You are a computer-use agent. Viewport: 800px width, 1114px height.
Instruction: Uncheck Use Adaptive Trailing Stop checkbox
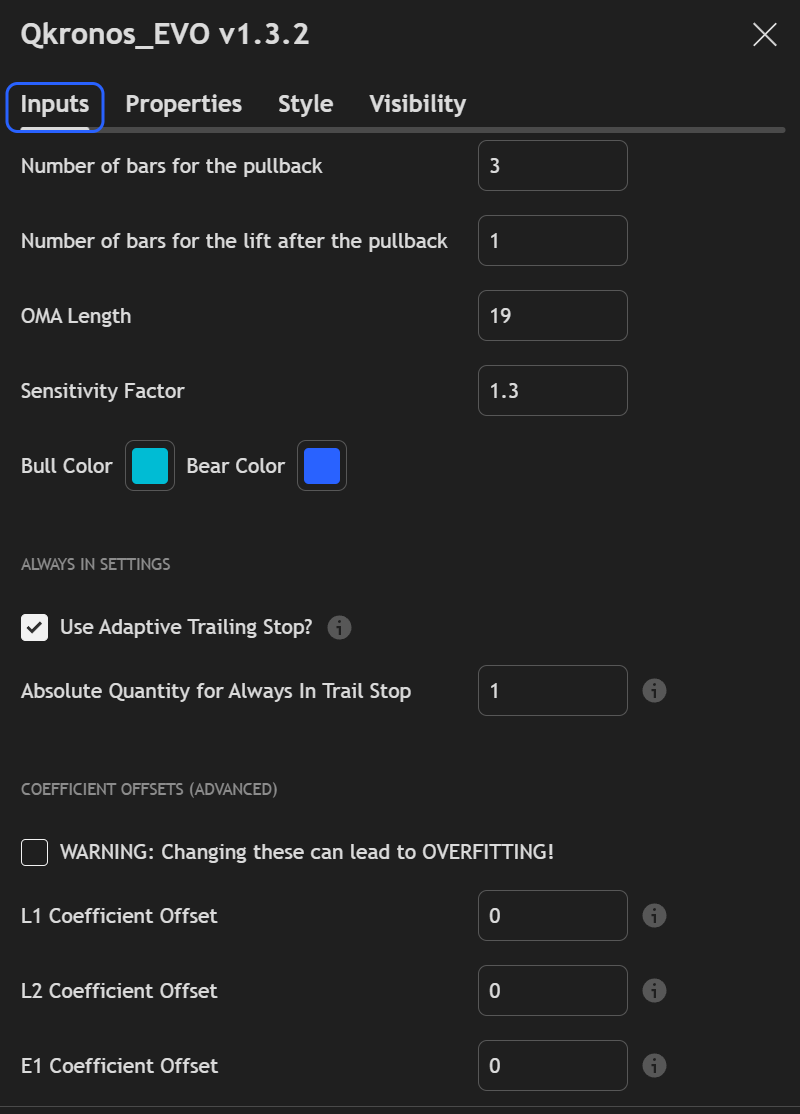[35, 628]
